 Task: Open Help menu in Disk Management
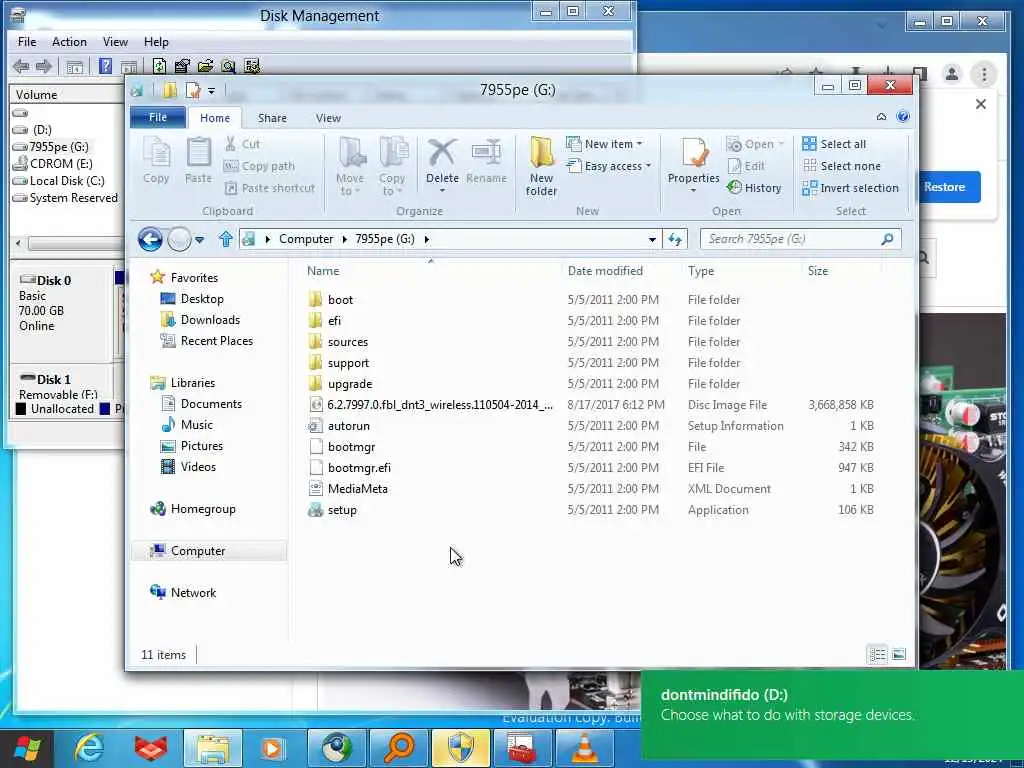[156, 42]
